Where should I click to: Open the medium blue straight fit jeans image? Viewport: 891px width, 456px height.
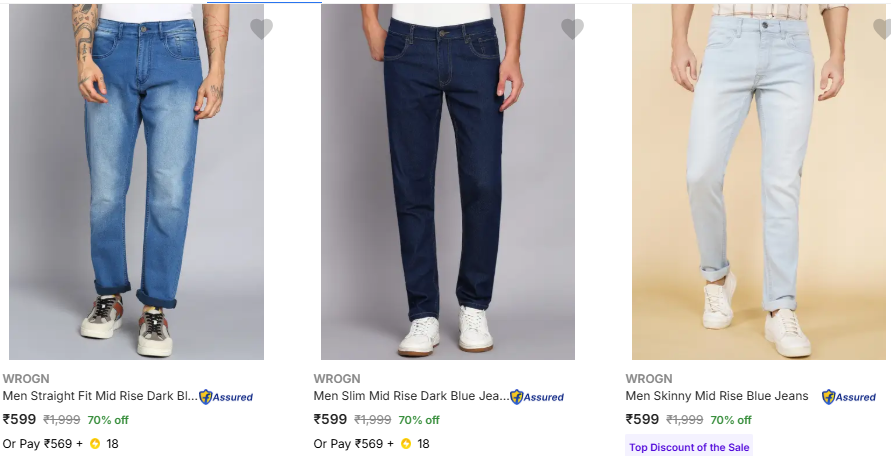[x=136, y=180]
